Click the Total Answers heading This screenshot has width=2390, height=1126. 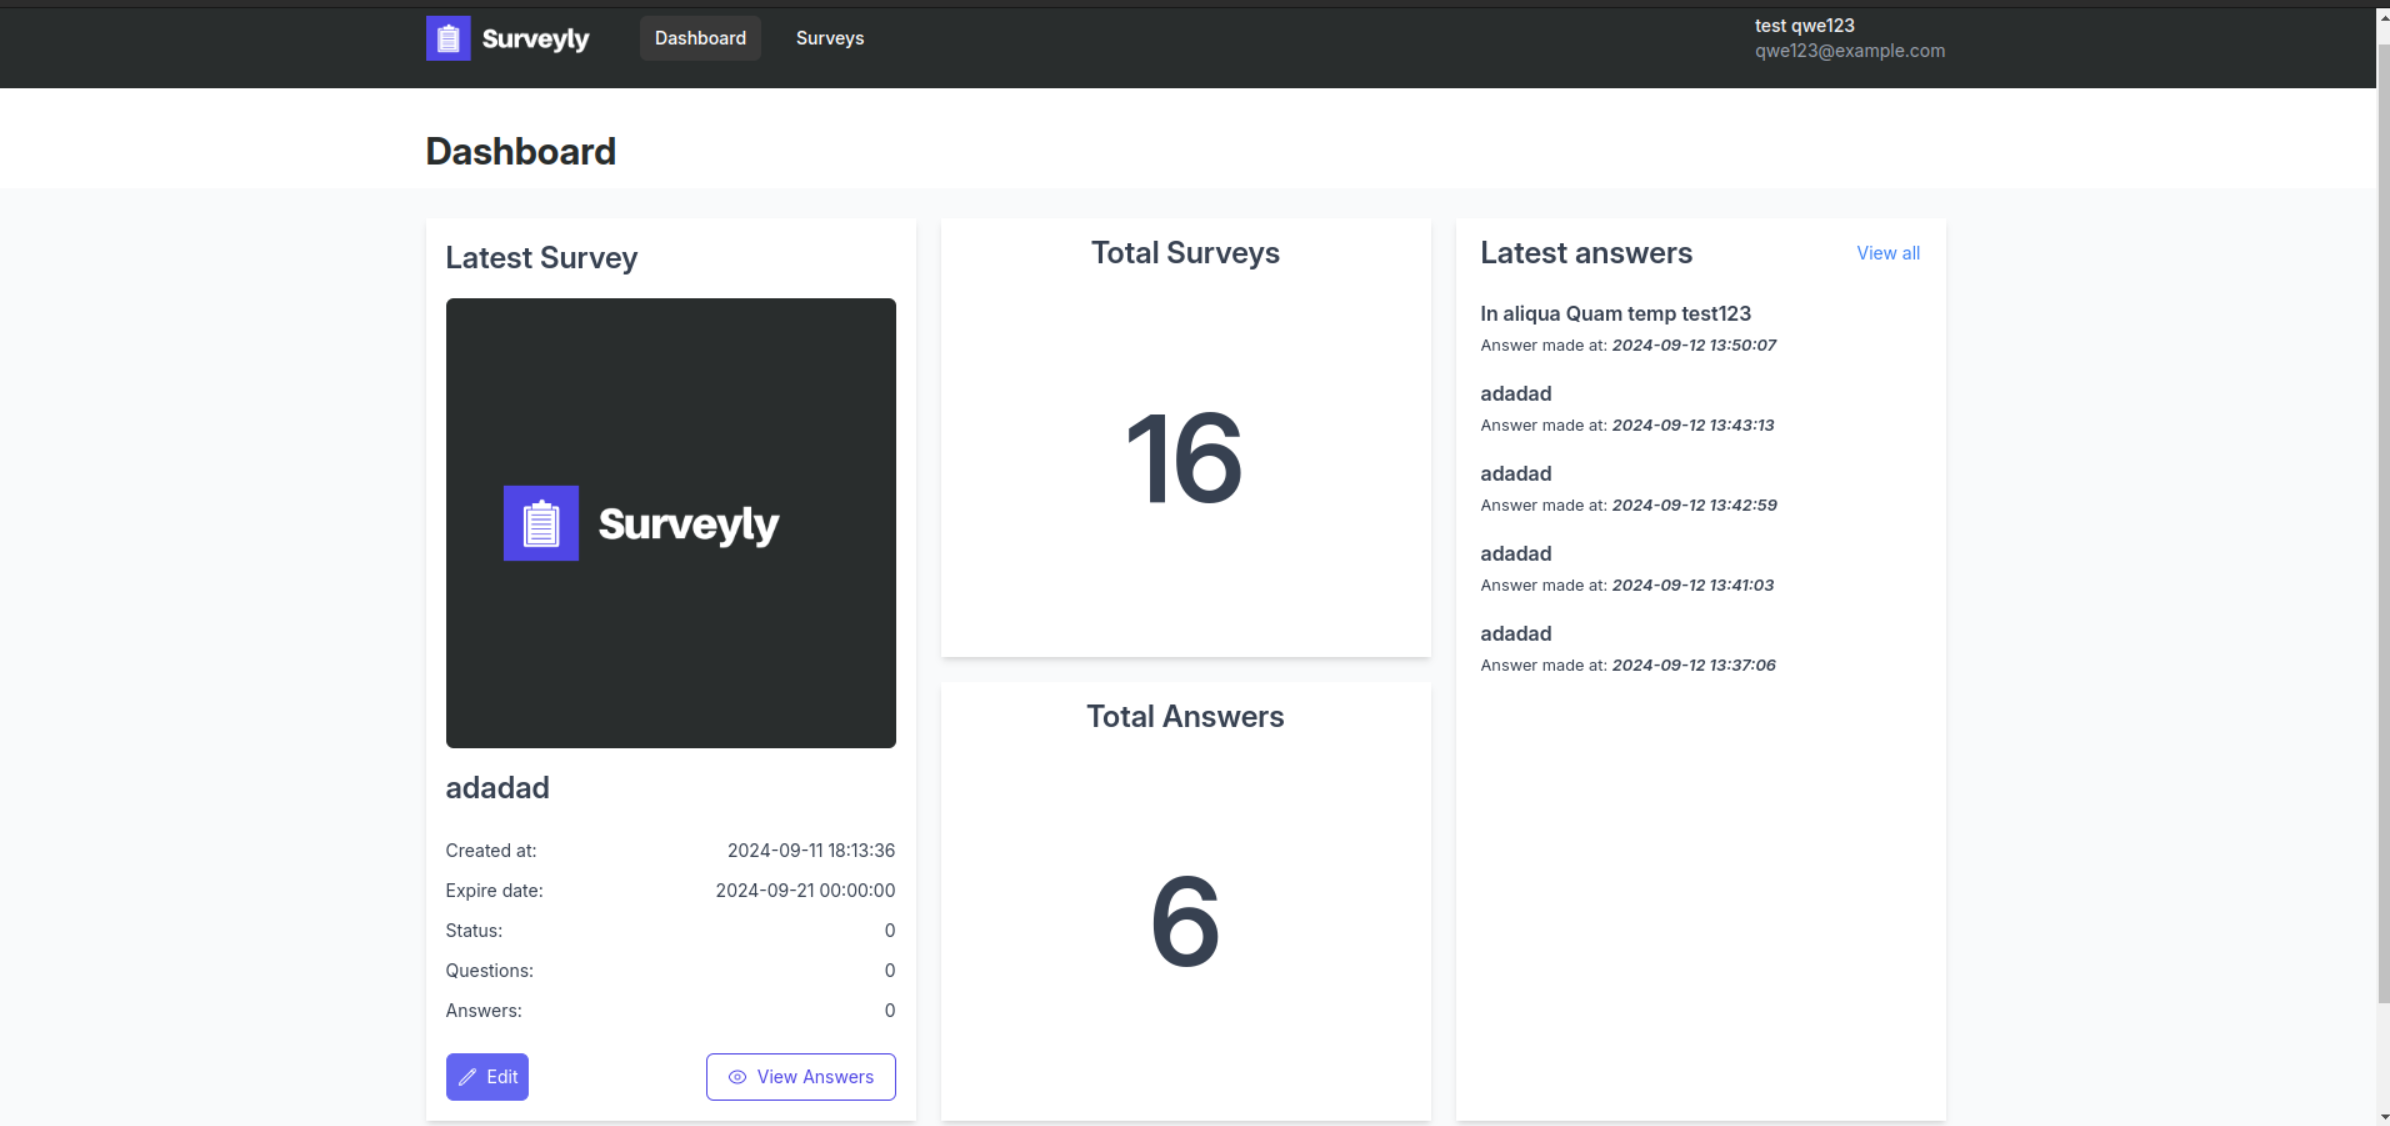coord(1185,716)
